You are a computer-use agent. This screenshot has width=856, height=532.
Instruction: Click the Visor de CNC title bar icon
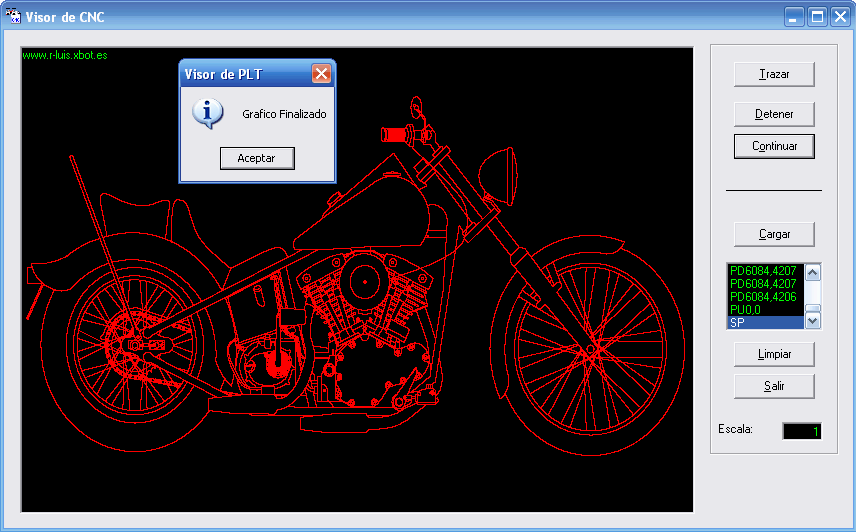coord(13,16)
